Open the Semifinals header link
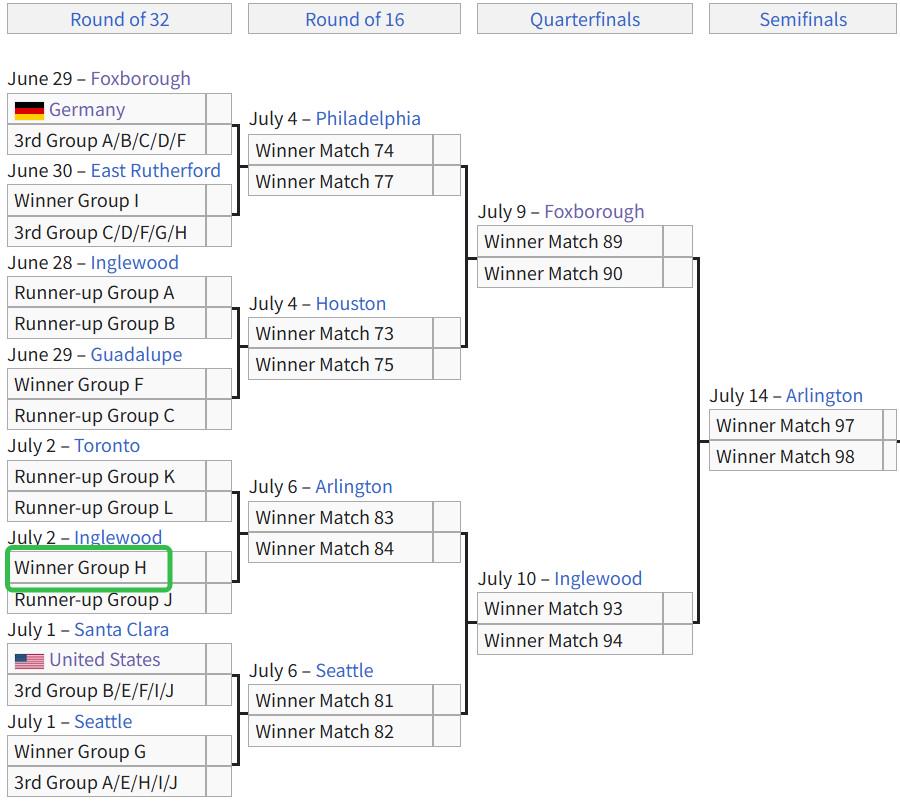The image size is (900, 804). [x=803, y=20]
